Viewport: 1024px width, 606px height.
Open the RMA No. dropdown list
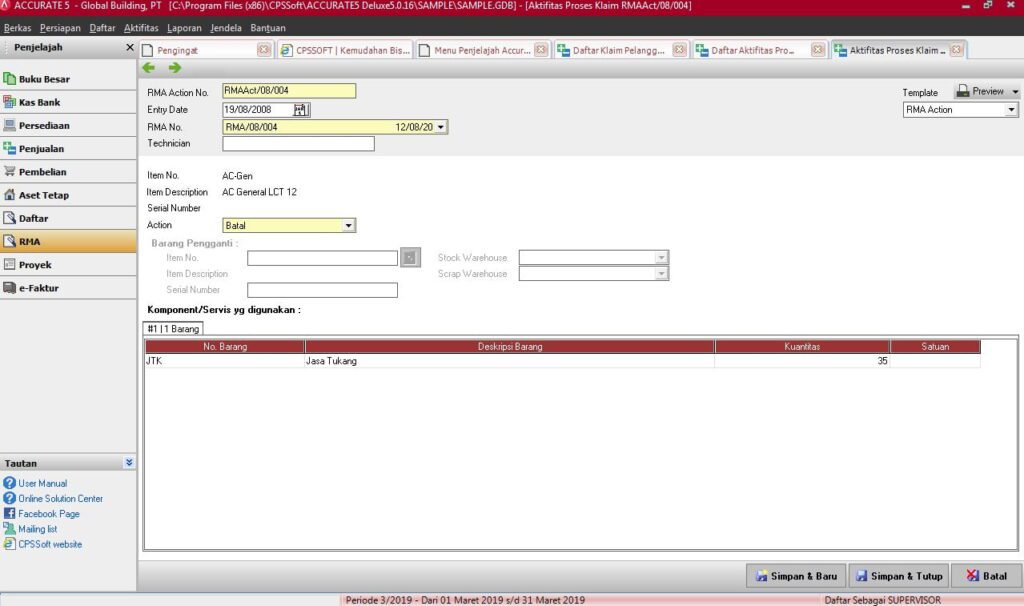coord(441,127)
